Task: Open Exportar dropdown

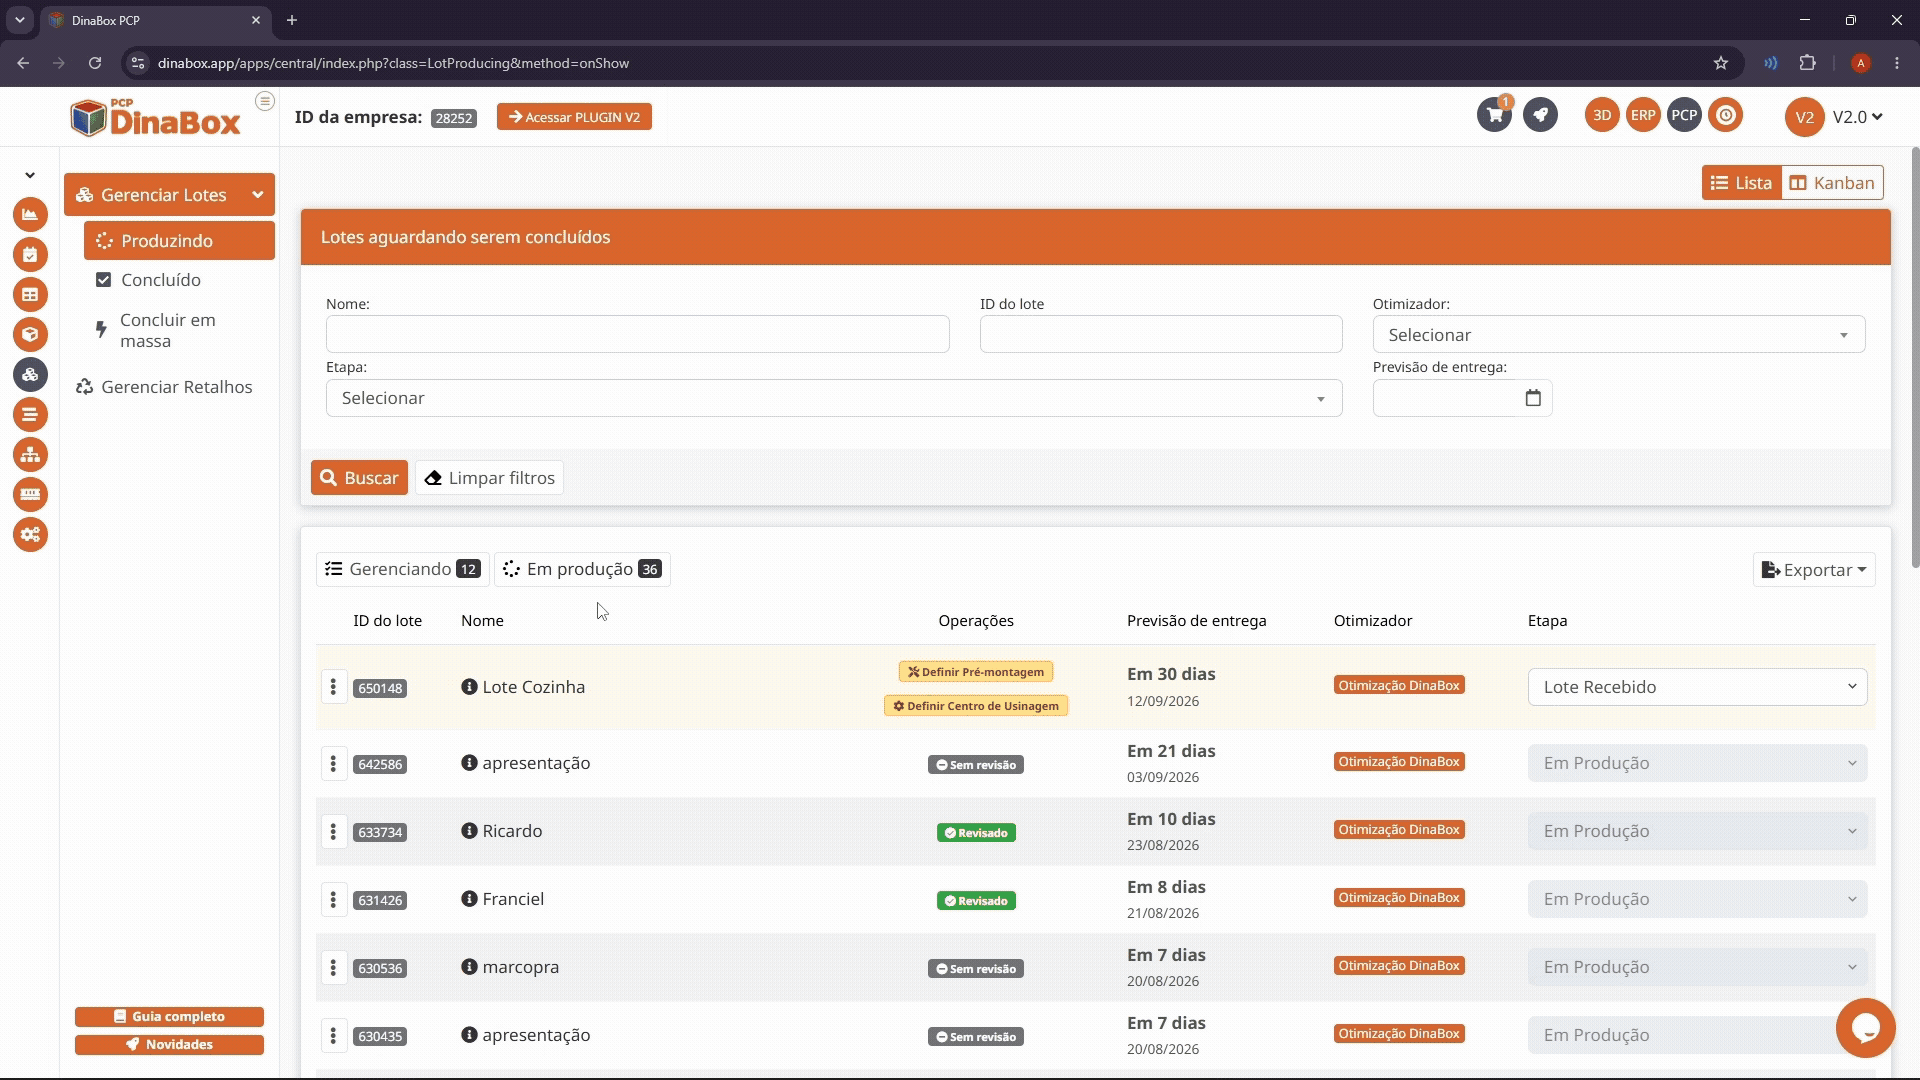Action: (1814, 570)
